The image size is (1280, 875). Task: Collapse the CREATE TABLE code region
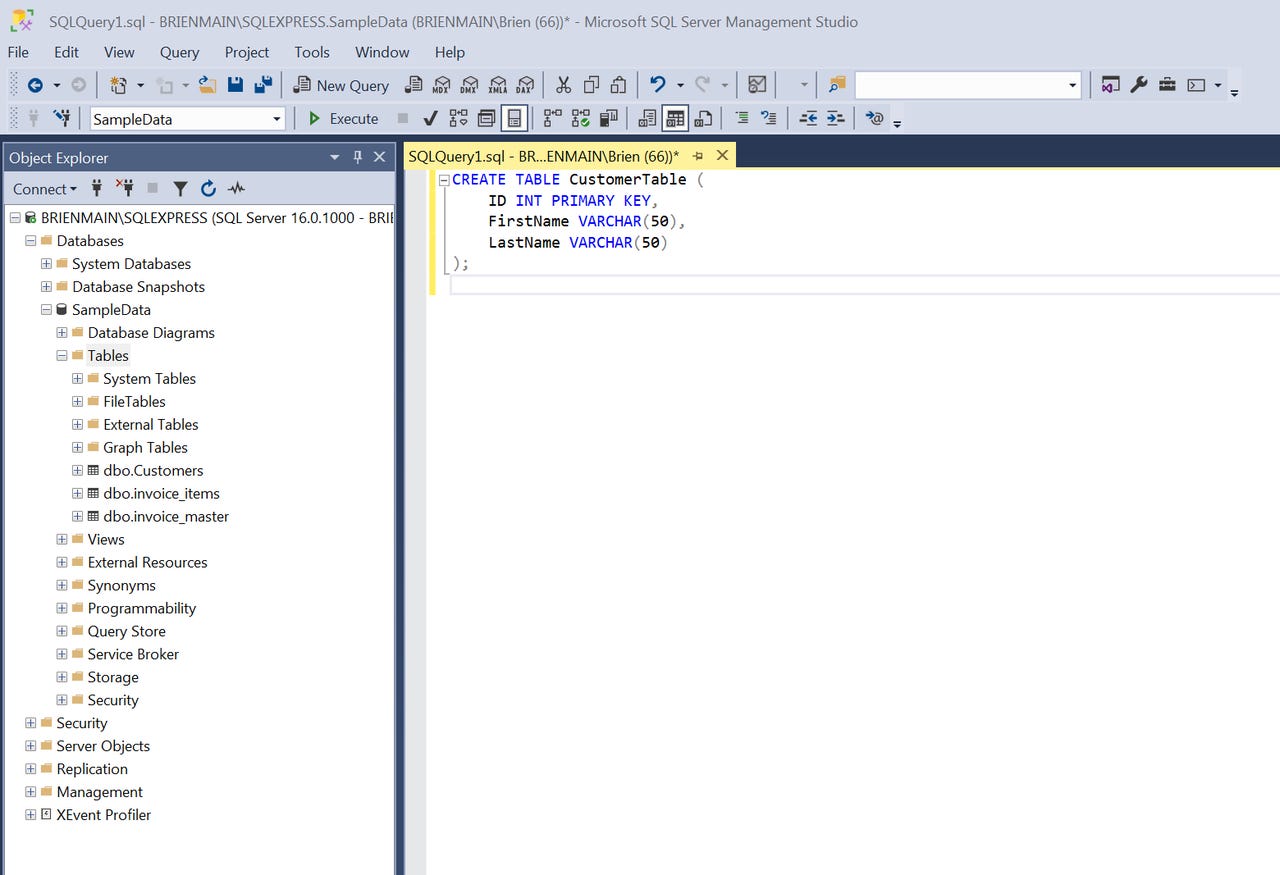(443, 179)
